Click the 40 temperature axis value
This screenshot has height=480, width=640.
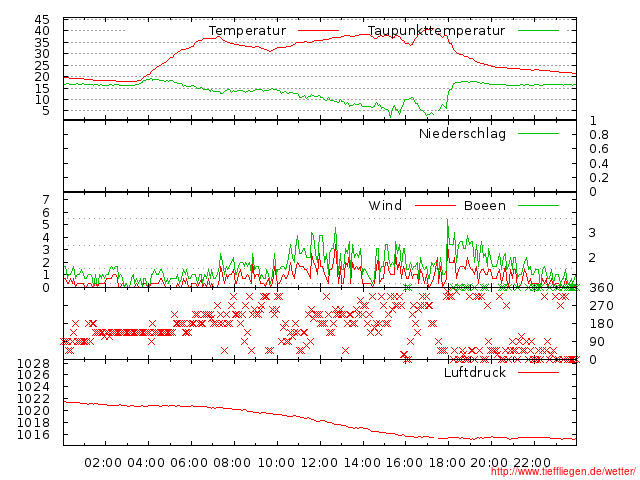pyautogui.click(x=42, y=31)
